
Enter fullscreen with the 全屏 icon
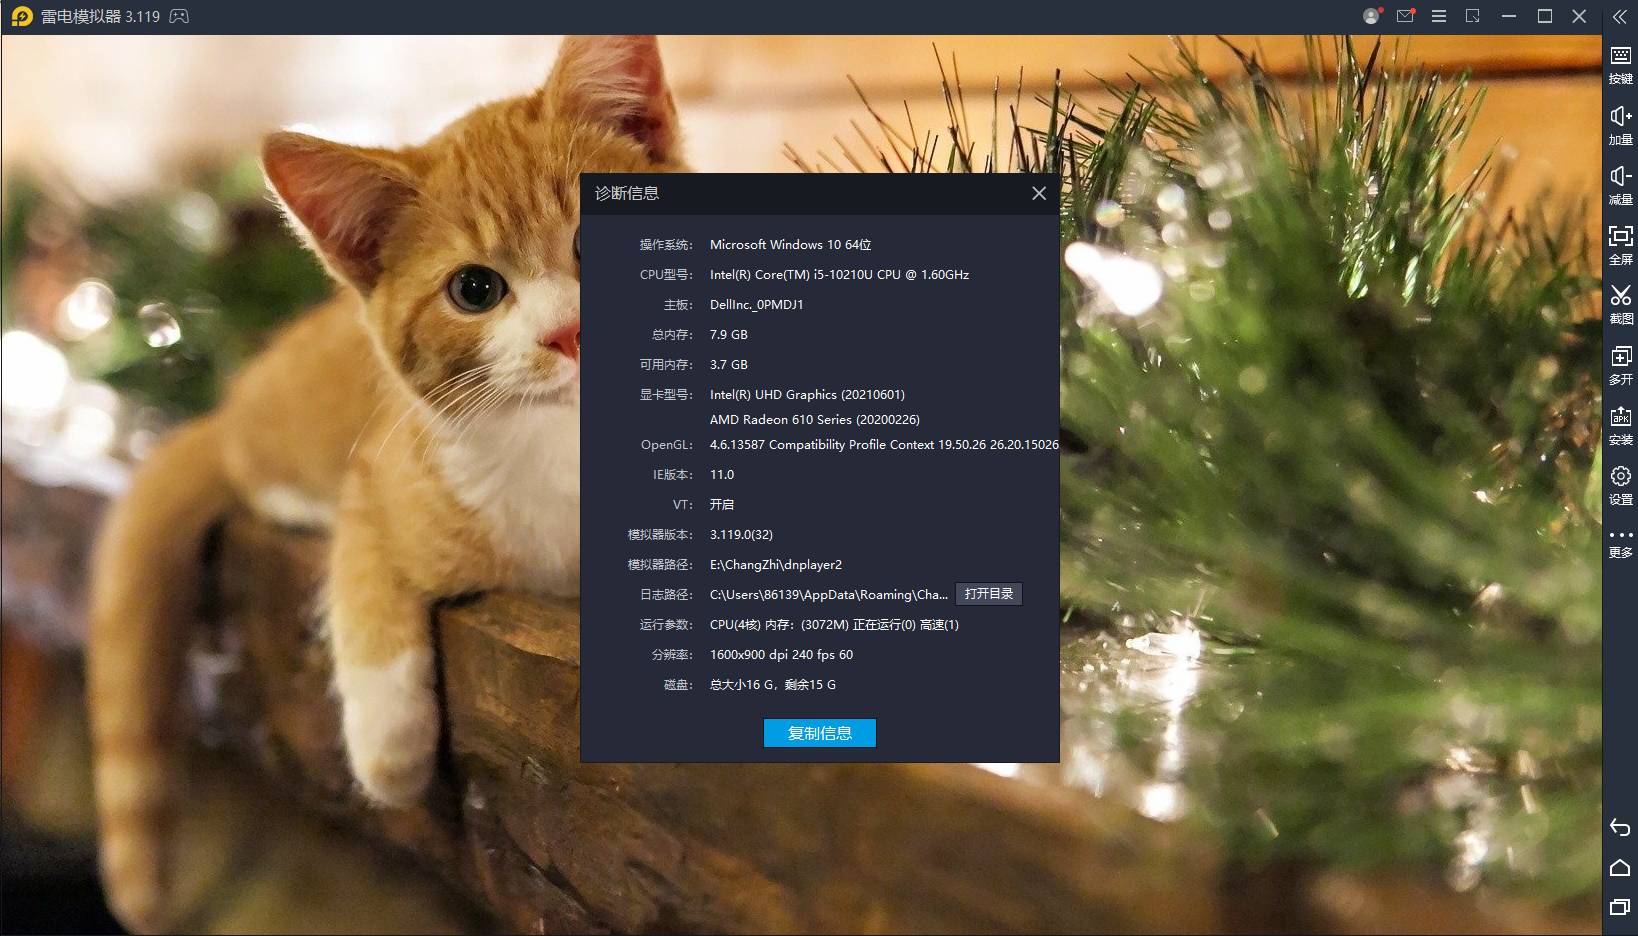[x=1620, y=244]
